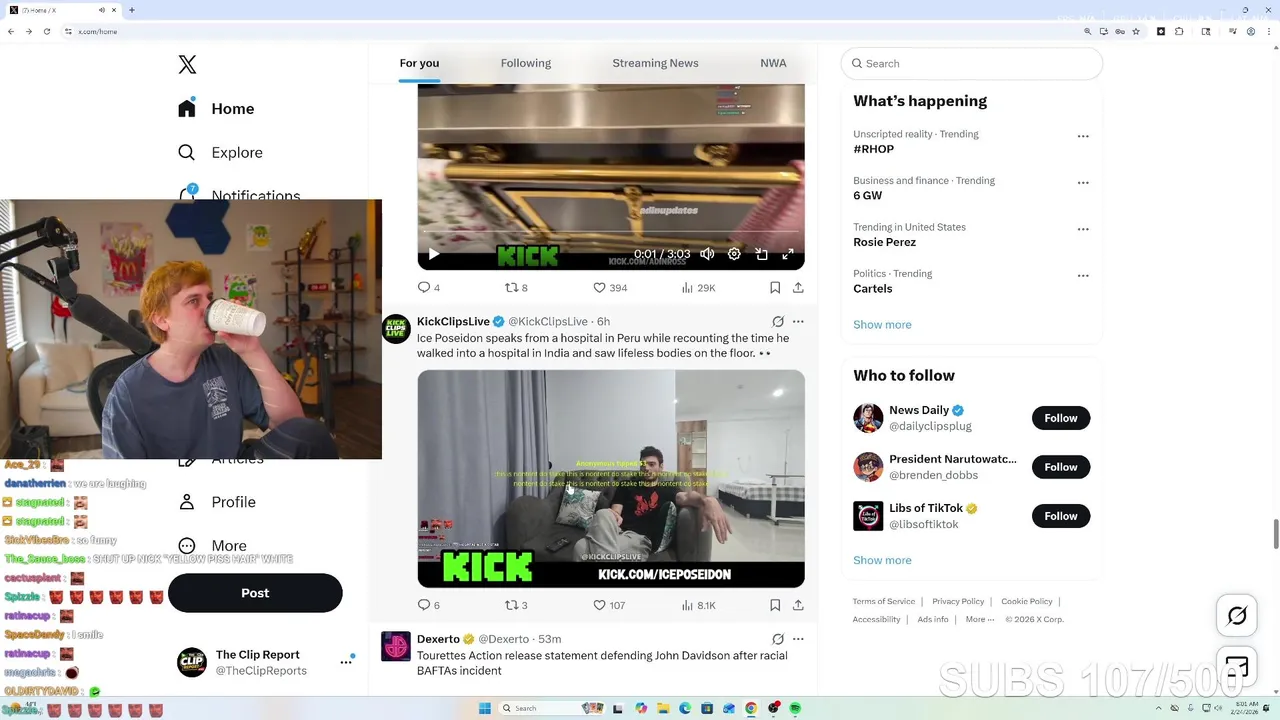
Task: Open the Privacy Policy link
Action: (x=958, y=602)
